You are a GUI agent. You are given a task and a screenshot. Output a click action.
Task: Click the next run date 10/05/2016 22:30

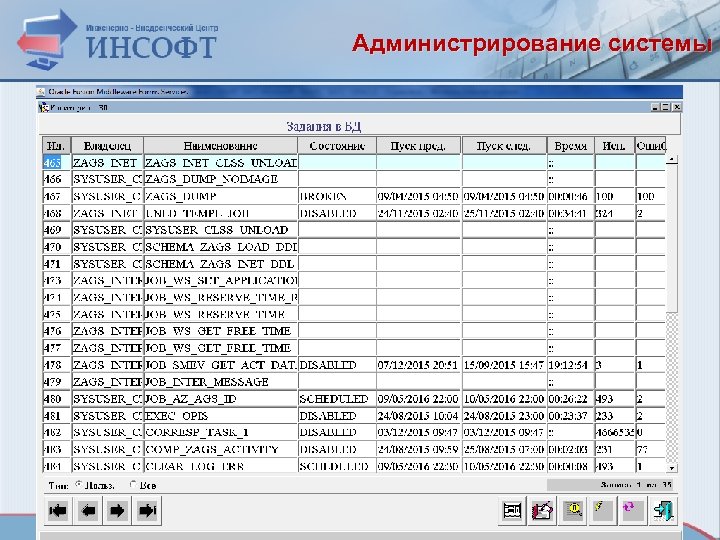pos(504,466)
